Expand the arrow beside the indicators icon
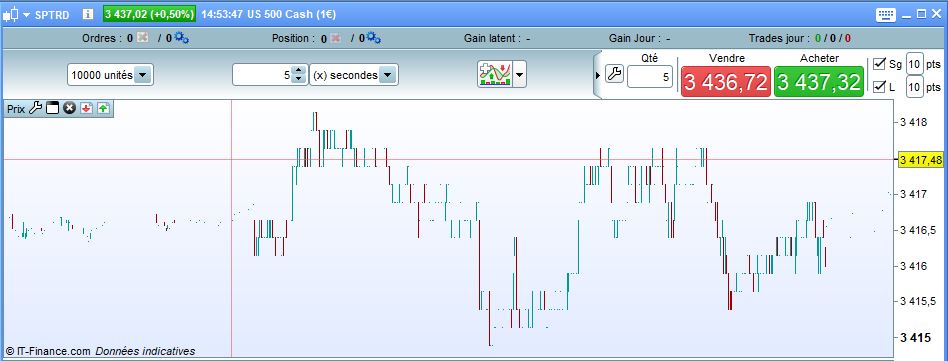Image resolution: width=948 pixels, height=361 pixels. click(x=519, y=75)
